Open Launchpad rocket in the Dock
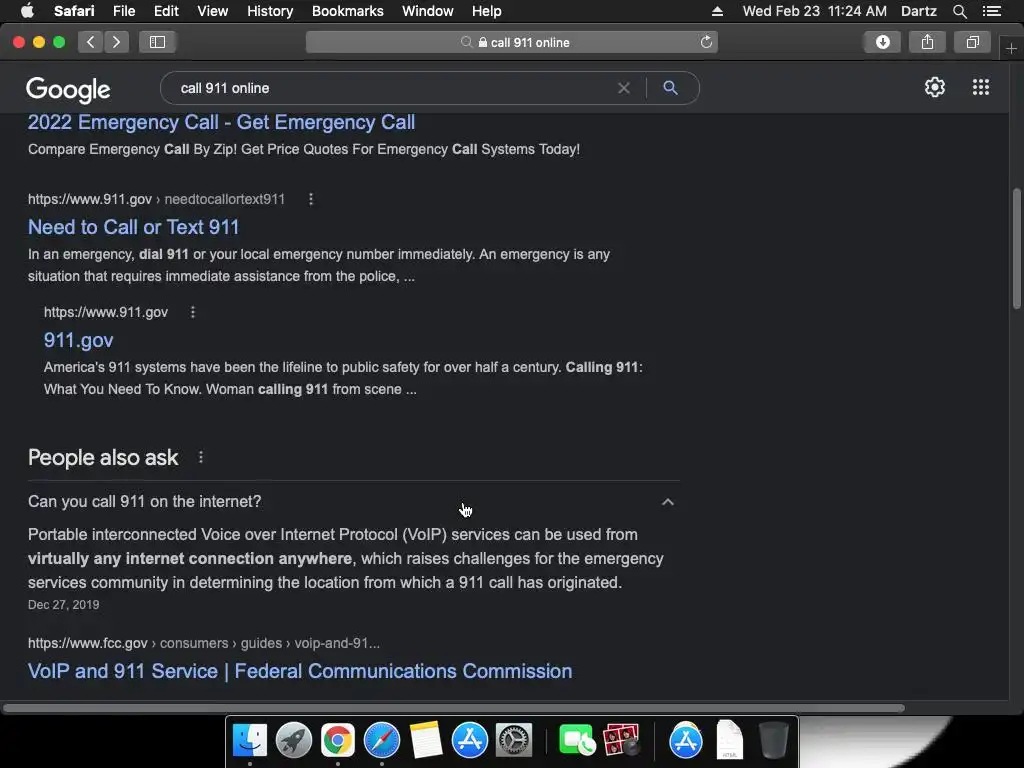This screenshot has height=768, width=1024. tap(293, 740)
